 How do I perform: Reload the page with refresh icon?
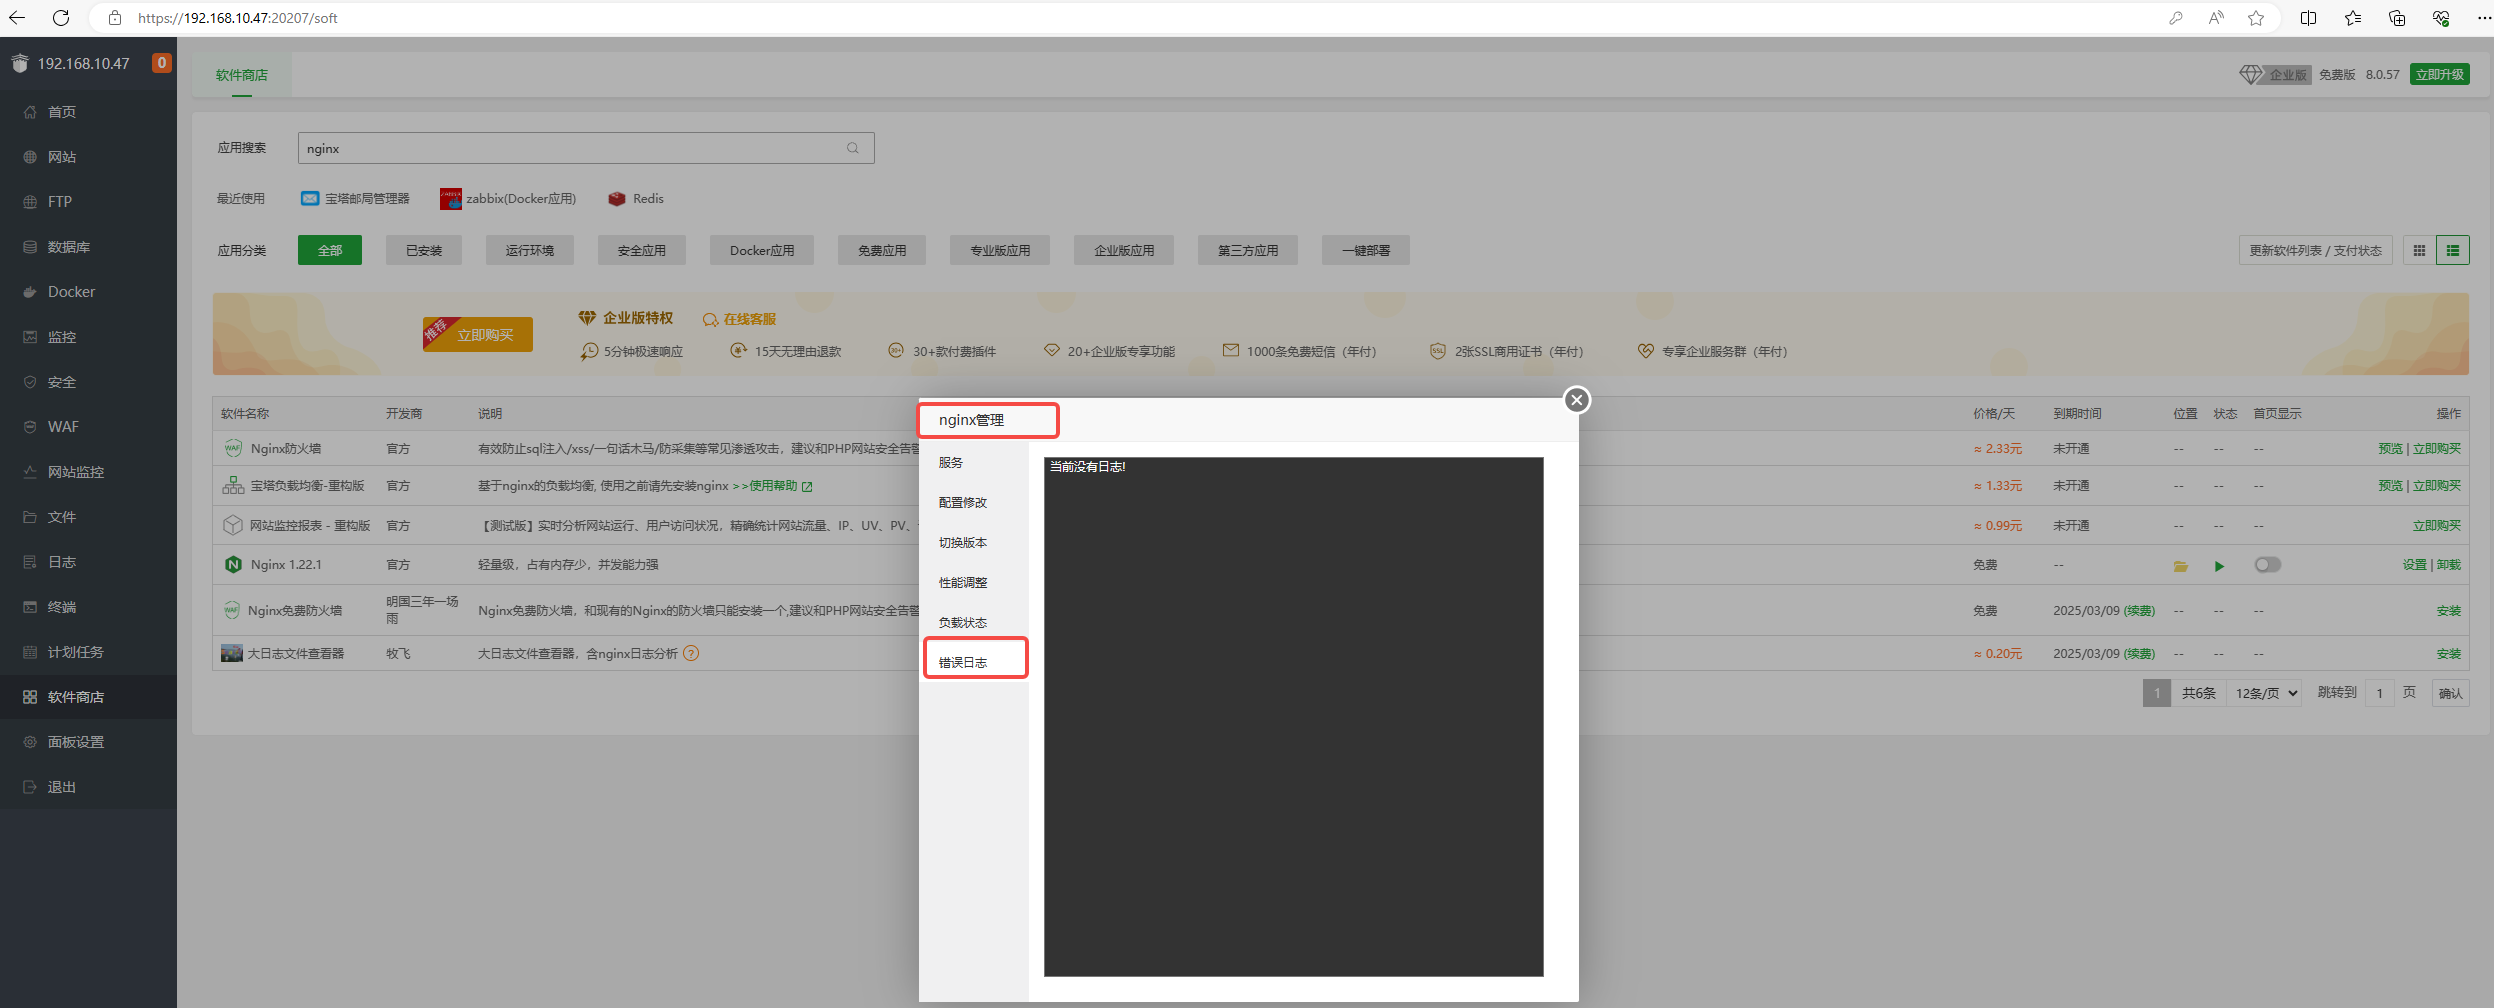61,18
